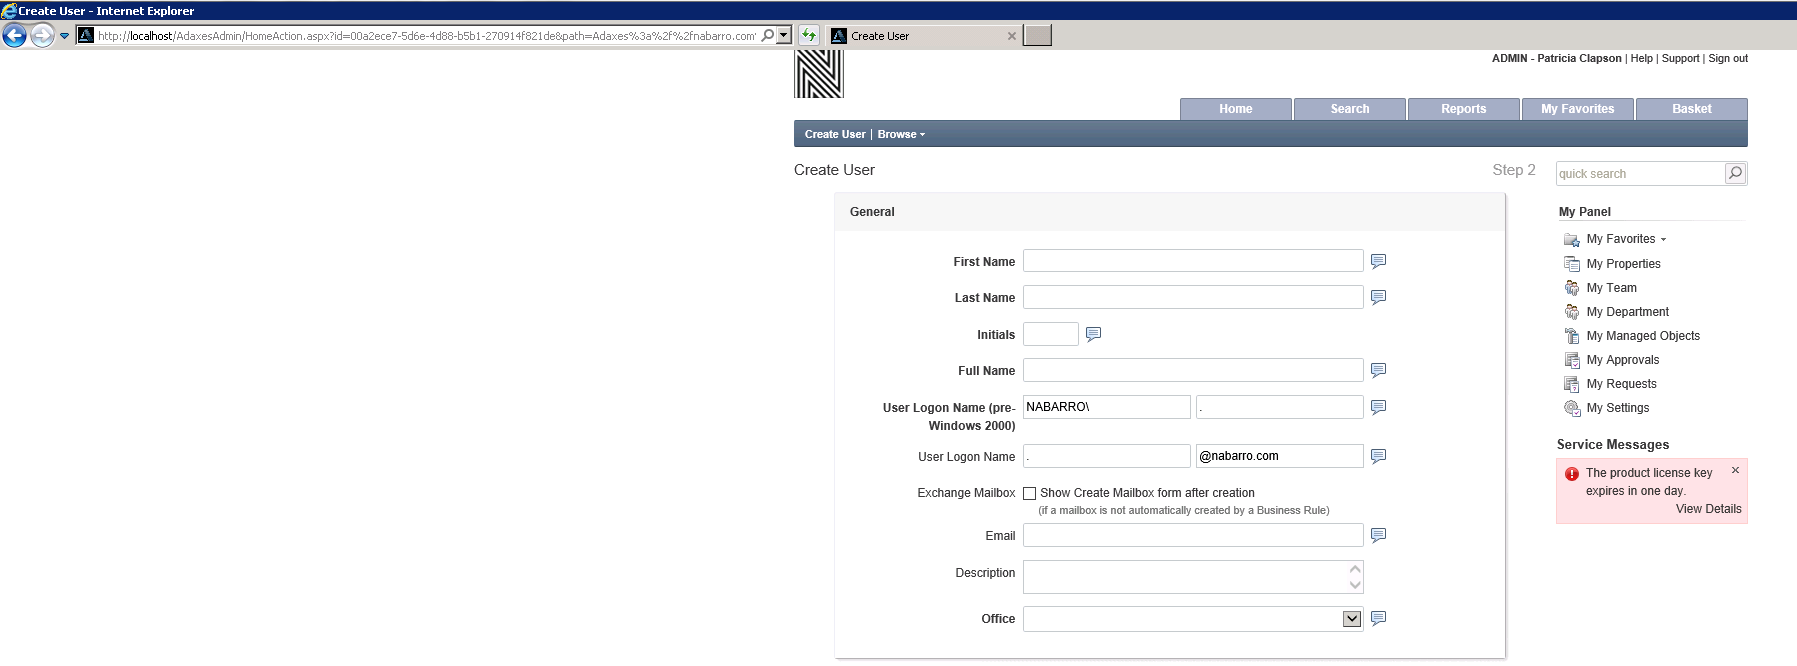Click the My Managed Objects icon
Viewport: 1797px width, 666px height.
(x=1572, y=336)
